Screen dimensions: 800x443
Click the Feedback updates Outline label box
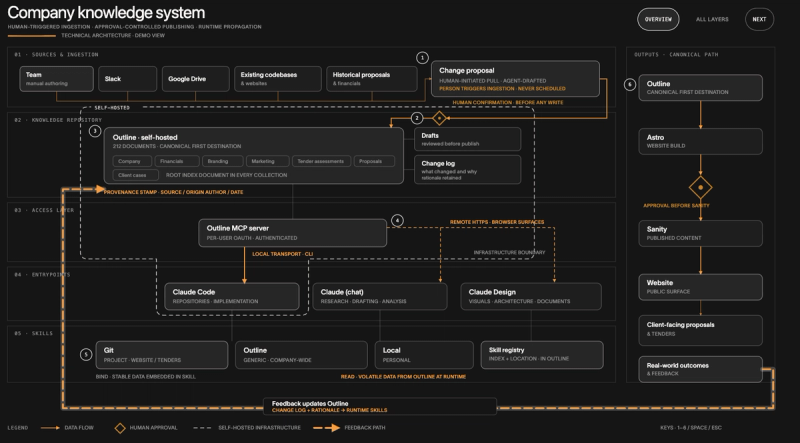point(380,407)
